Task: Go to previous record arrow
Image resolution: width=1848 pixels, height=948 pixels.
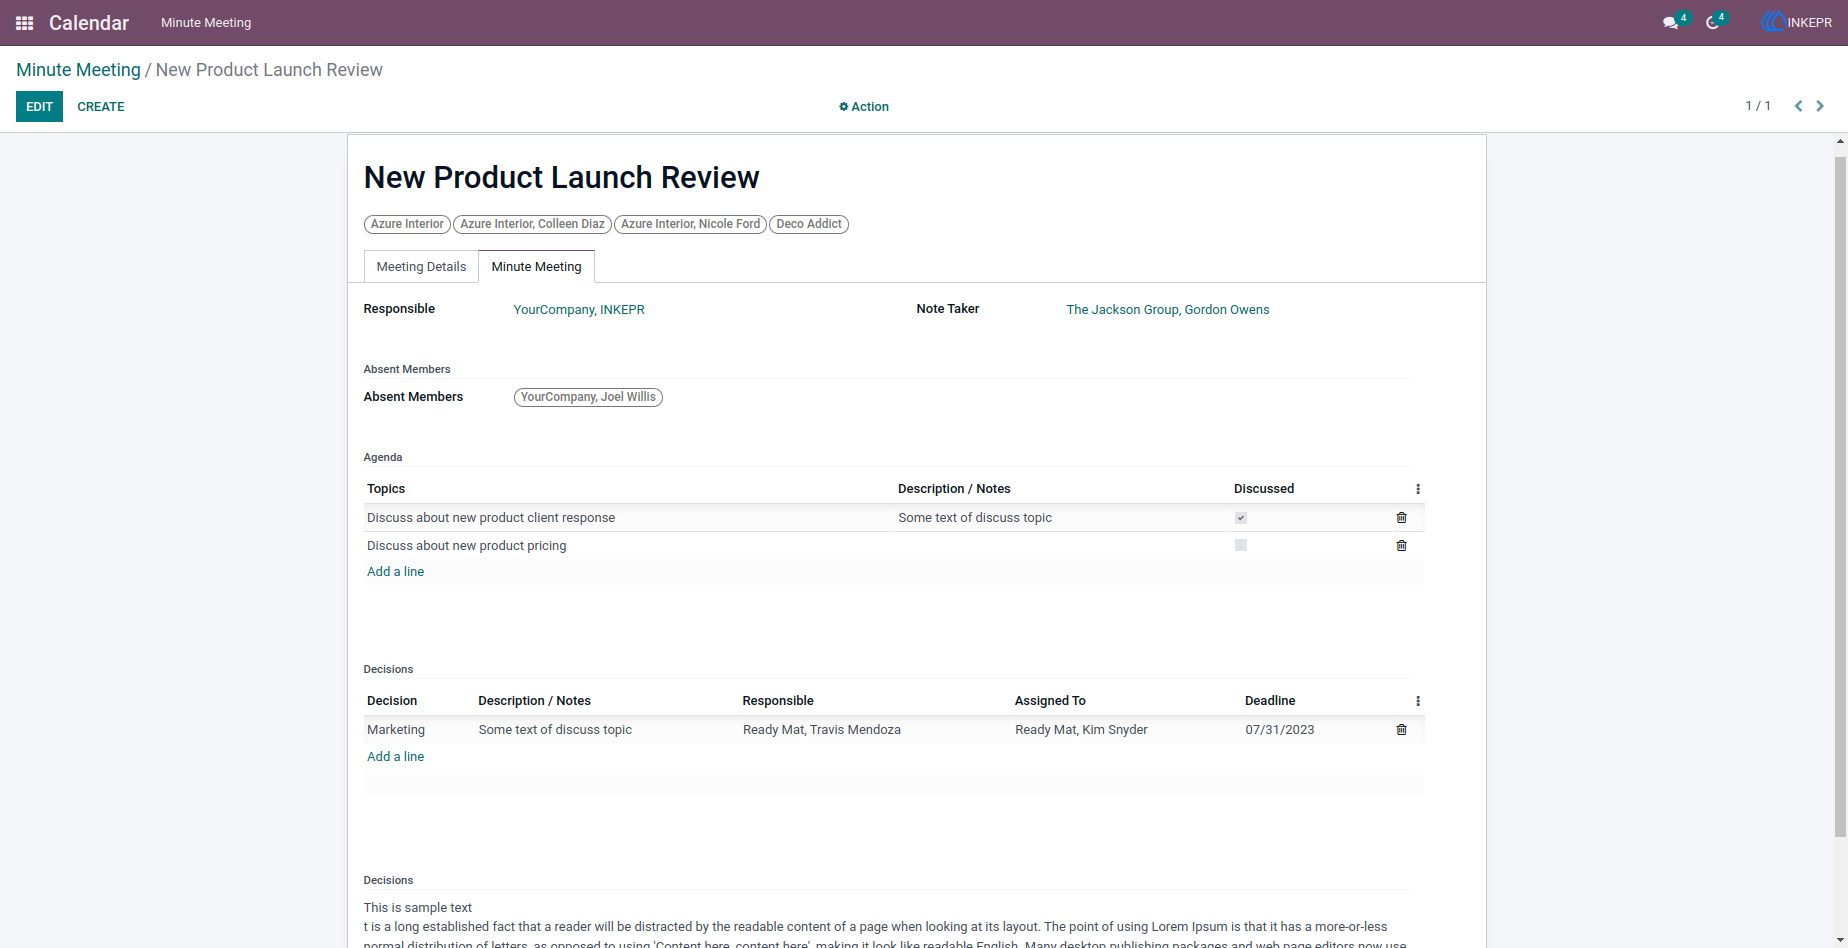Action: click(x=1798, y=106)
